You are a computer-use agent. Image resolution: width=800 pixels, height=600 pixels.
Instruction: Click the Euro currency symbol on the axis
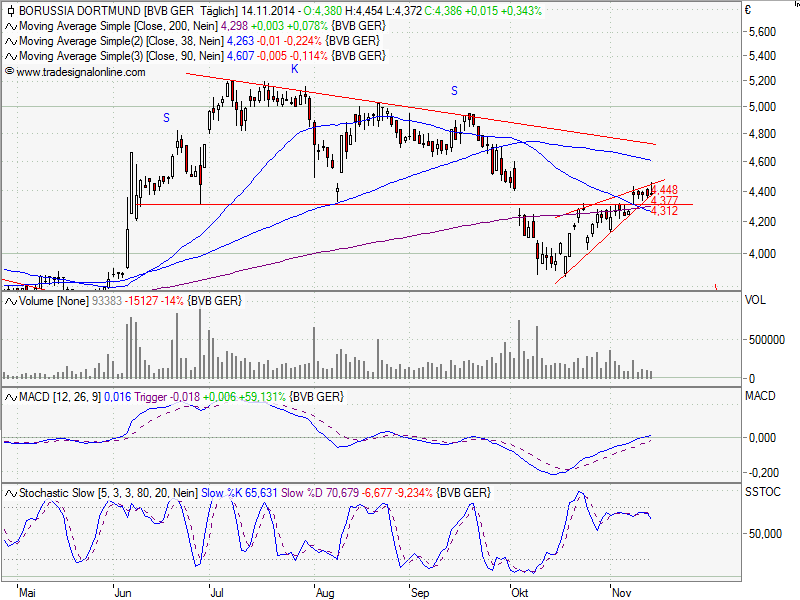coord(748,10)
